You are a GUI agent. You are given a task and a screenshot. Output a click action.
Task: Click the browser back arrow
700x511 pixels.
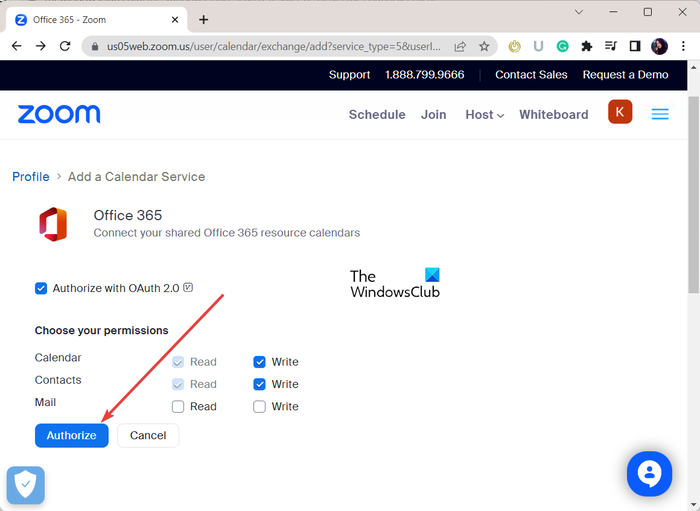17,46
